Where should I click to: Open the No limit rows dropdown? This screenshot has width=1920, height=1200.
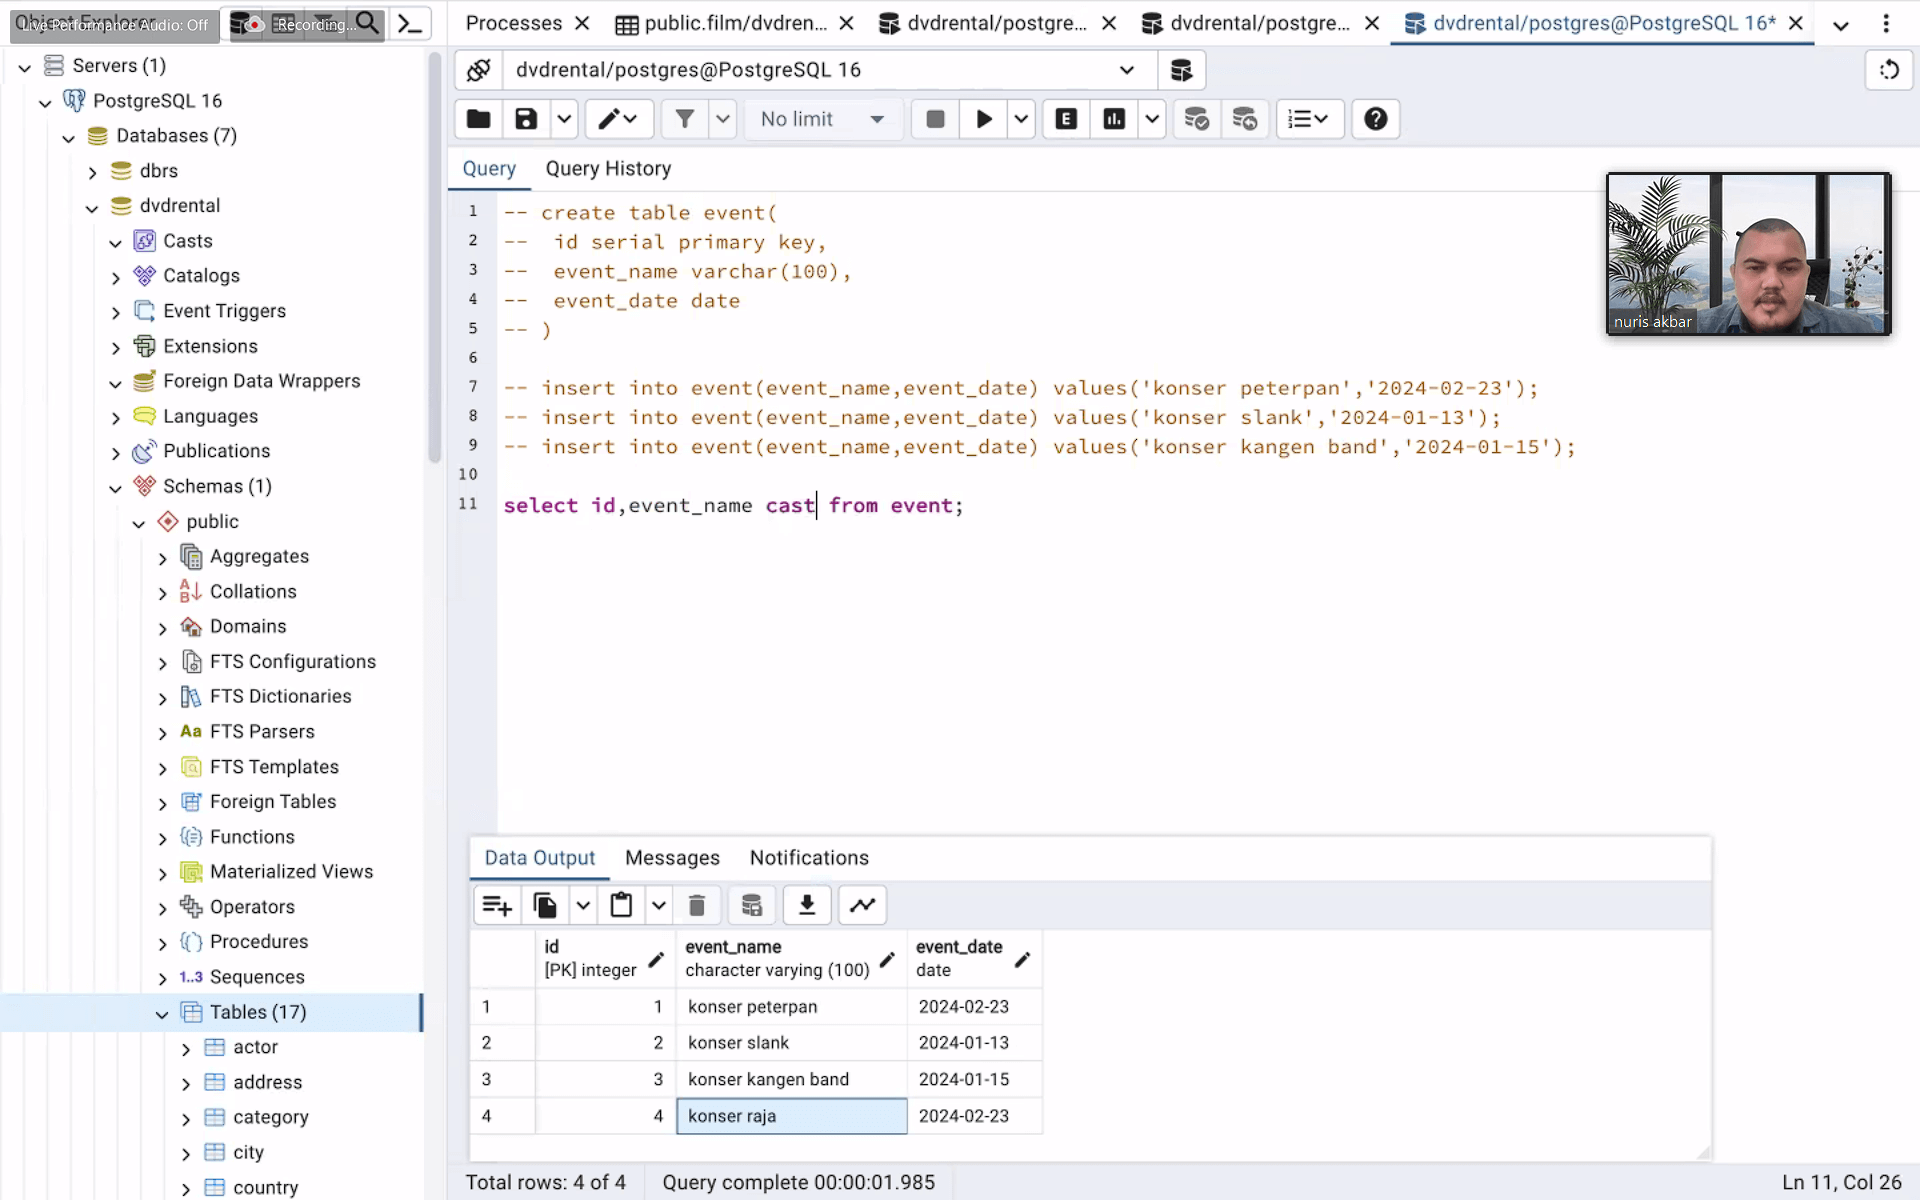click(822, 119)
